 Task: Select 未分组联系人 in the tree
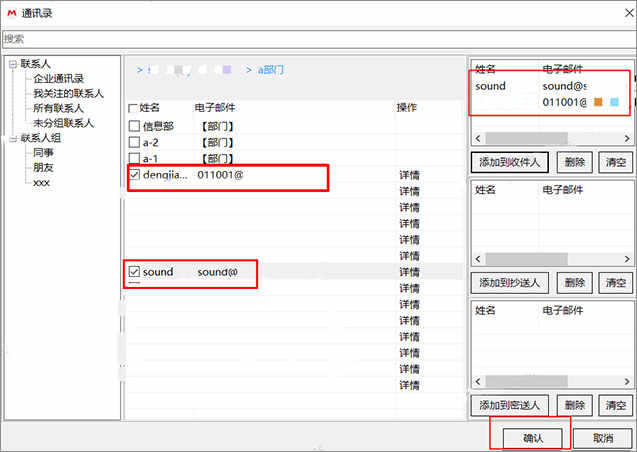[63, 123]
